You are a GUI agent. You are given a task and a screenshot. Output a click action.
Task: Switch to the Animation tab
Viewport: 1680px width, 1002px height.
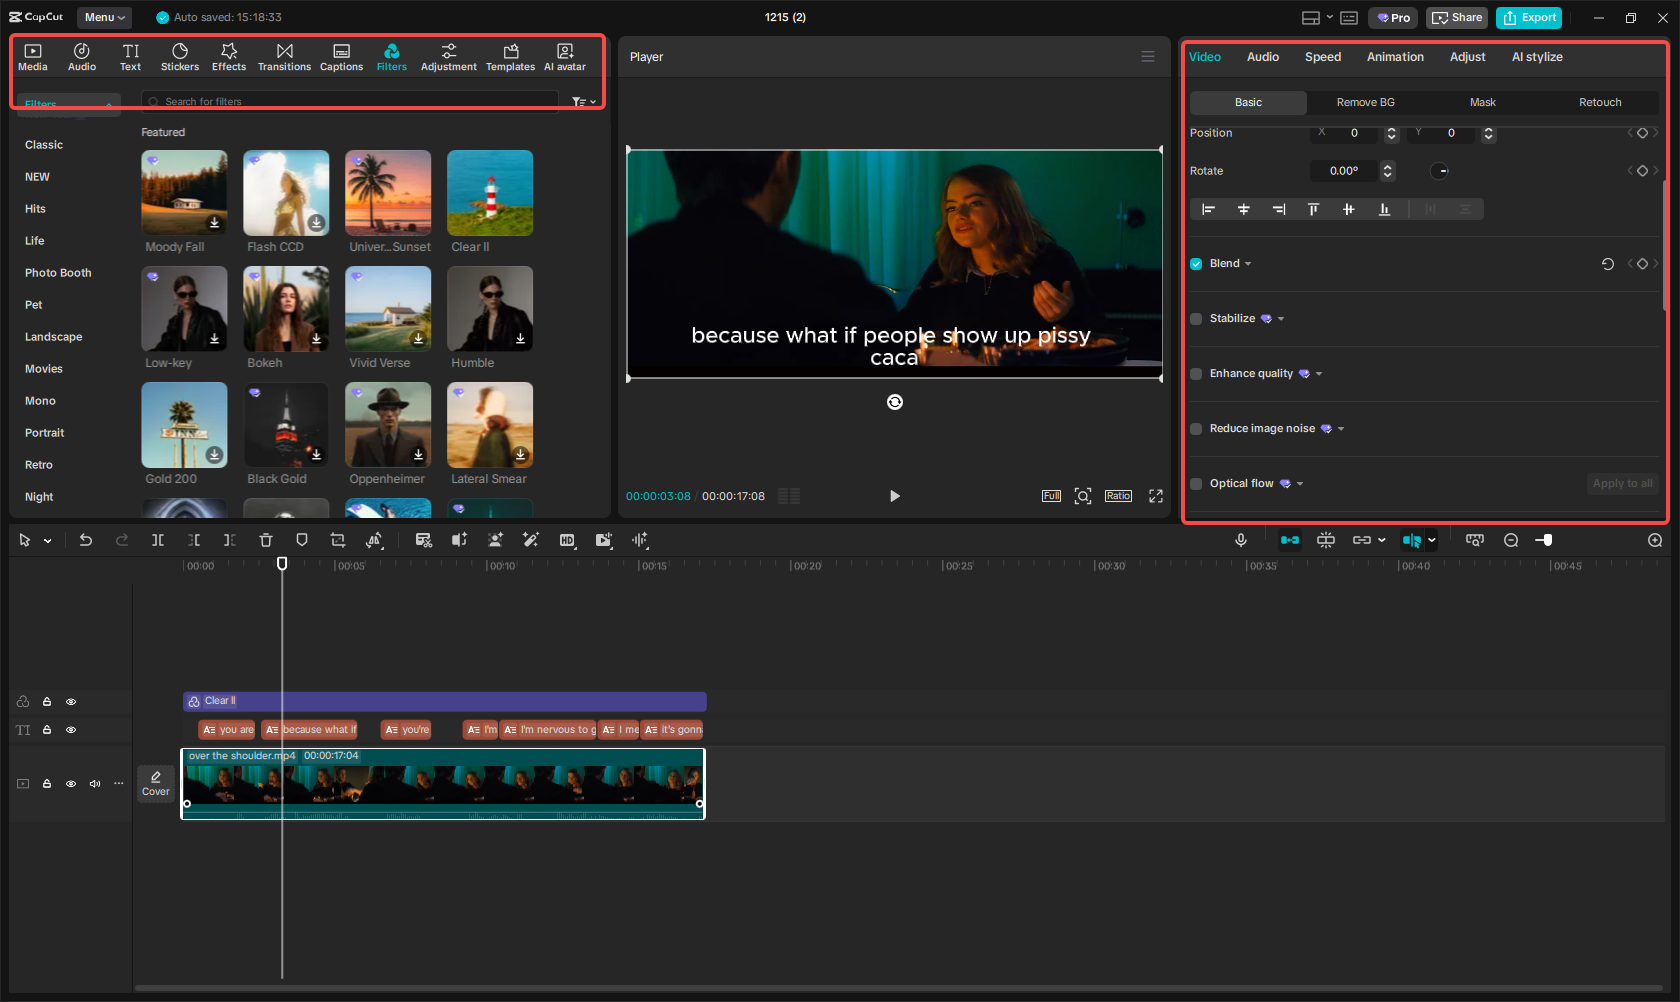(x=1395, y=57)
